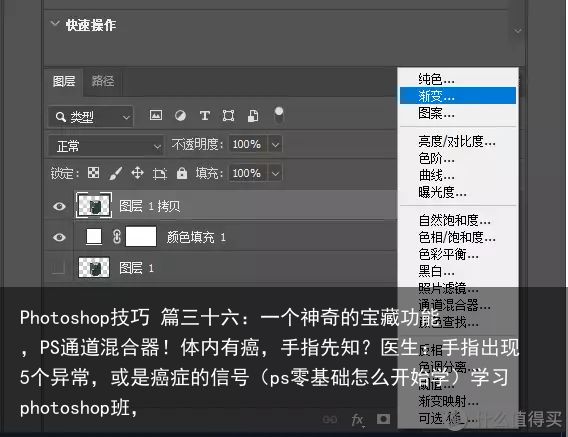Hide the 颜色填充 1 layer

point(59,237)
